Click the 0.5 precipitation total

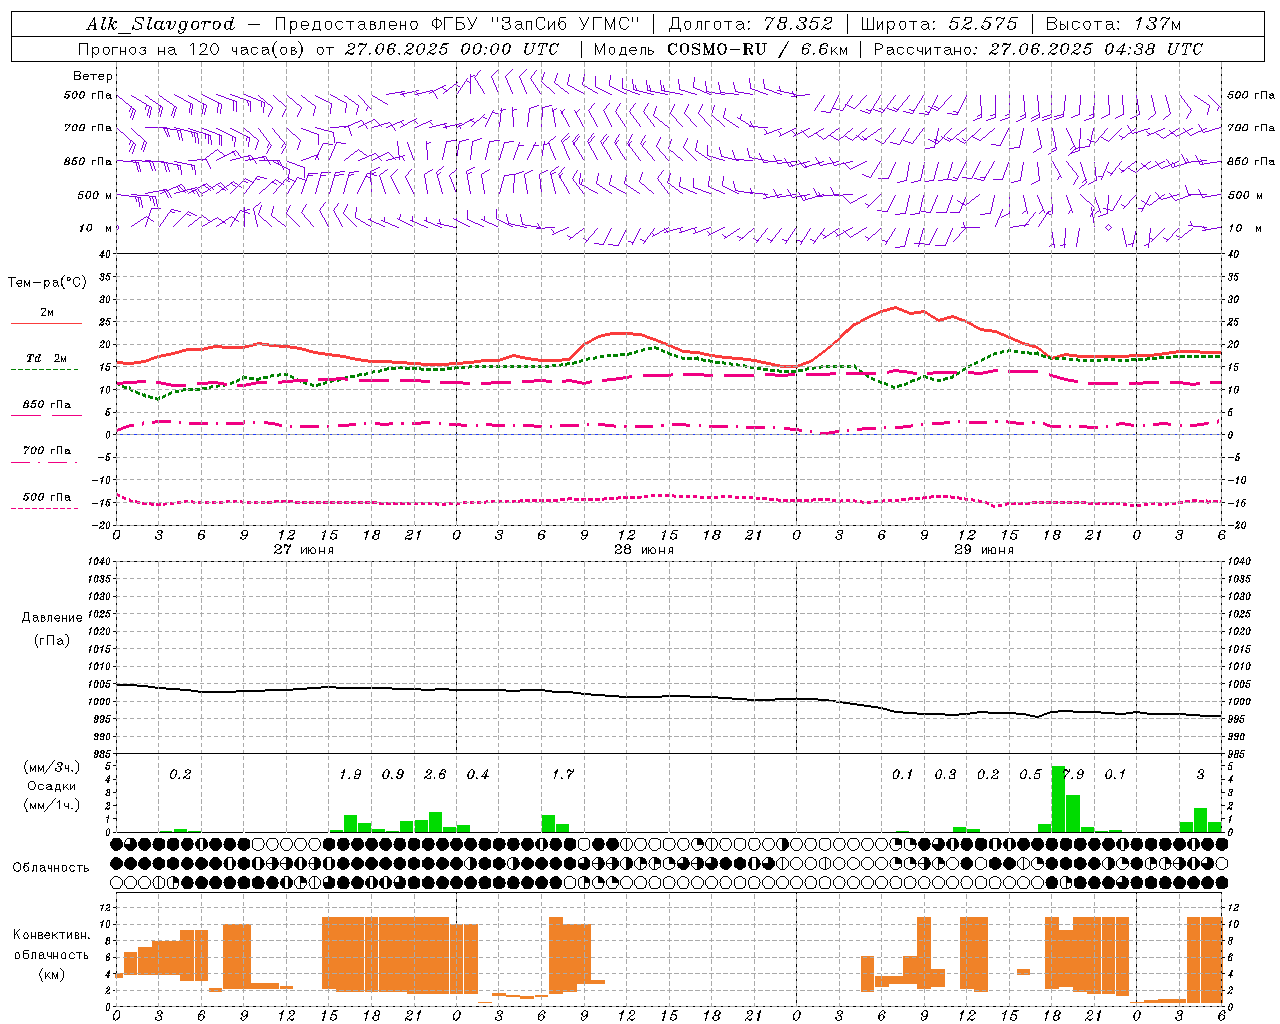1030,774
